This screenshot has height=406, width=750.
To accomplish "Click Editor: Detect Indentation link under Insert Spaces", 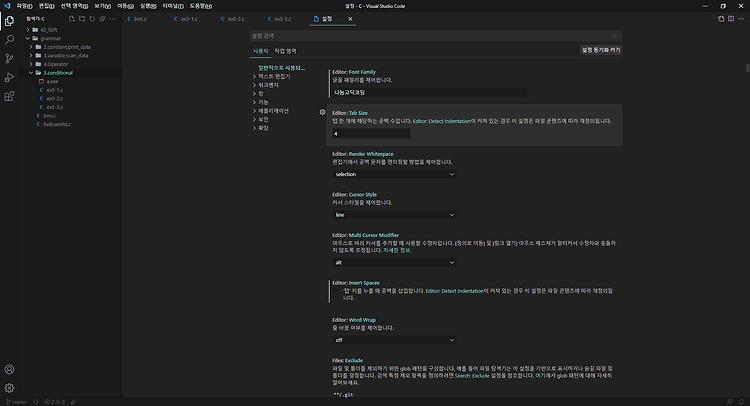I will click(454, 291).
